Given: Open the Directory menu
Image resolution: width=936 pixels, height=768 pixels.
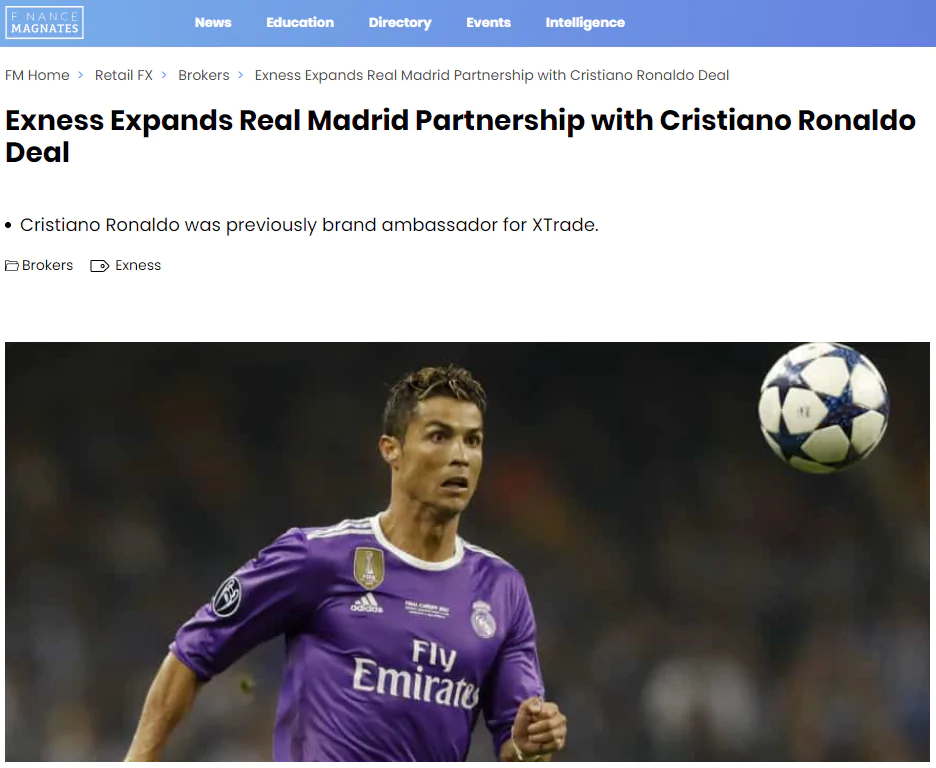Looking at the screenshot, I should (x=400, y=23).
